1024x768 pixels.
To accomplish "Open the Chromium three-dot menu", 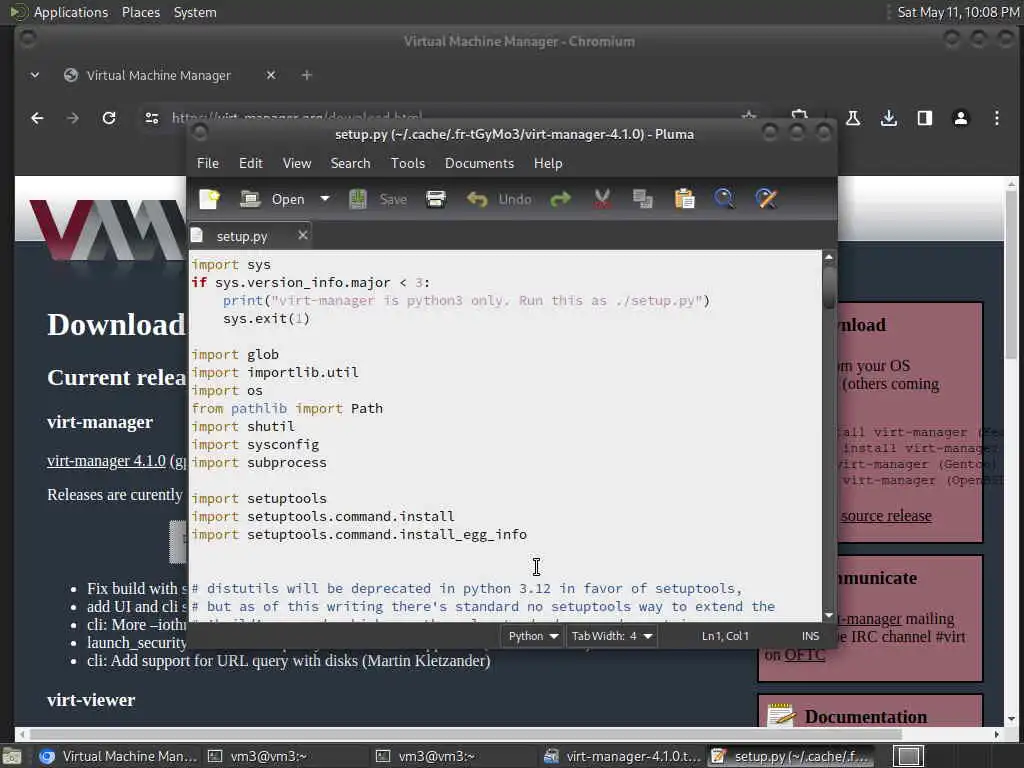I will (x=996, y=118).
